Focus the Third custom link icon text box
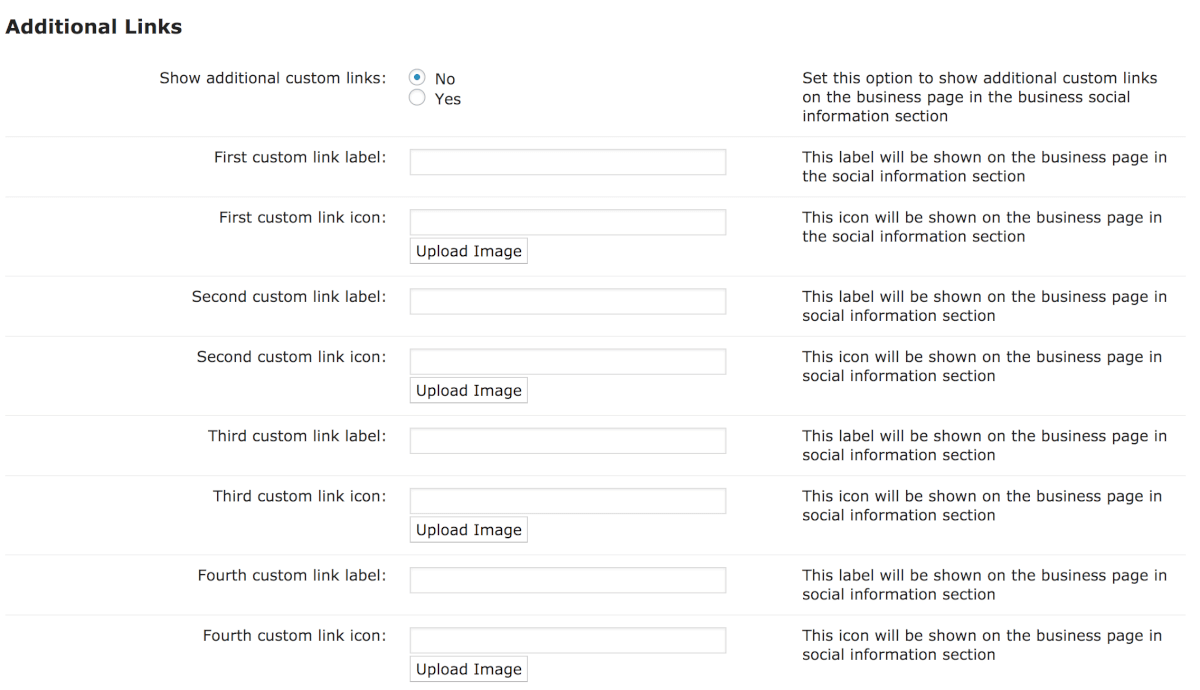Viewport: 1200px width, 690px height. (567, 501)
